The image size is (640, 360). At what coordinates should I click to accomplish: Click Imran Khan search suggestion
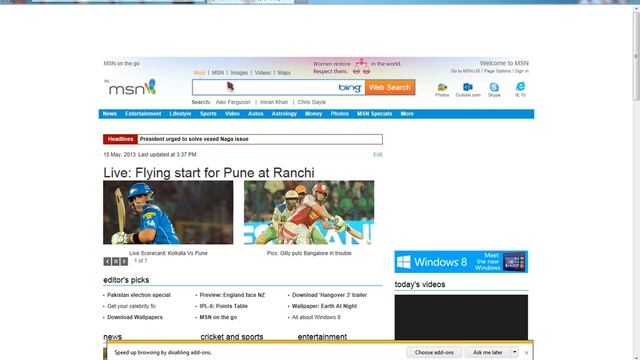(274, 102)
